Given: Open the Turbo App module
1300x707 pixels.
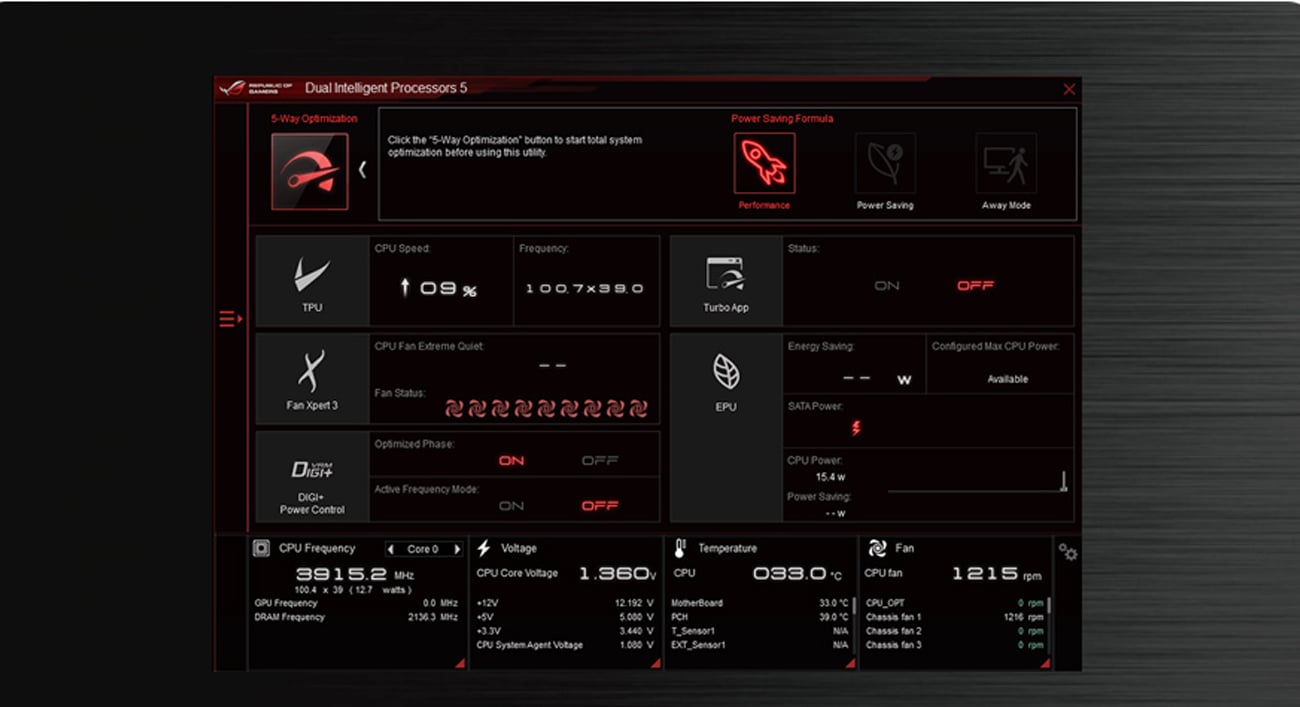Looking at the screenshot, I should tap(725, 281).
